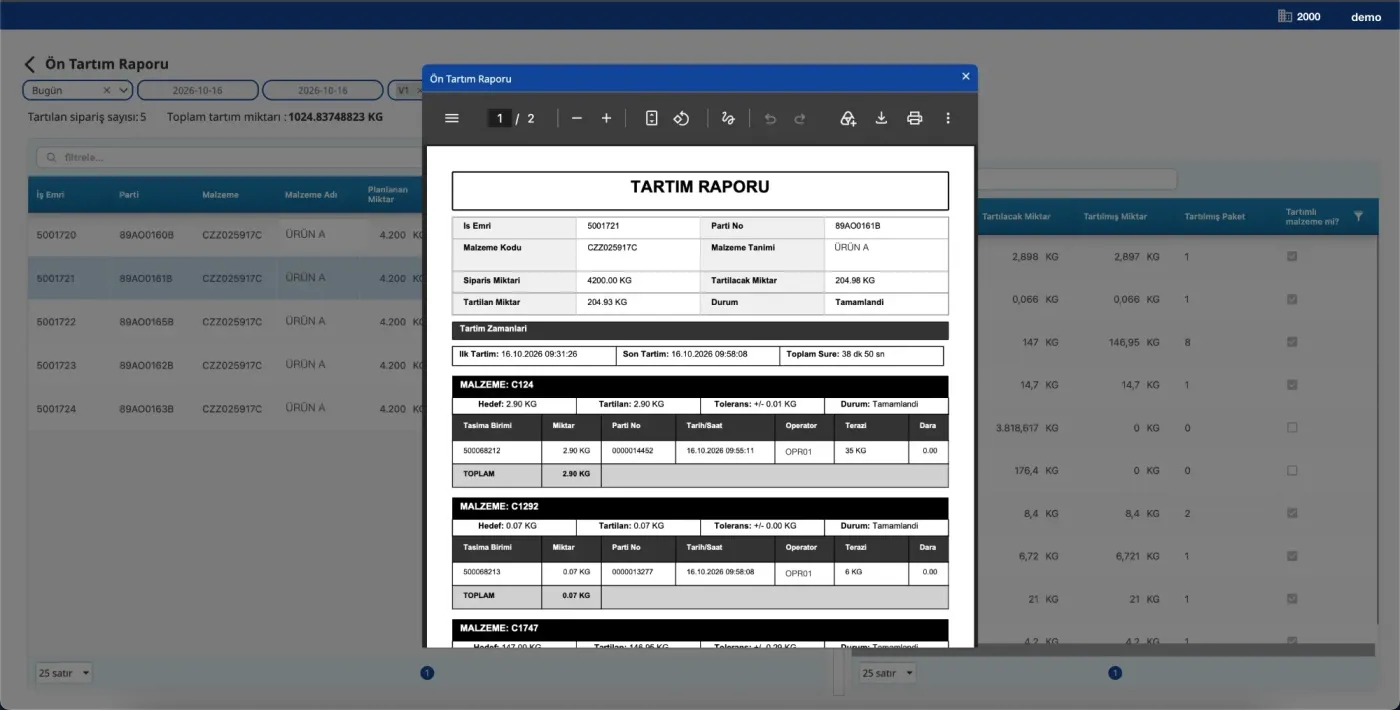This screenshot has width=1400, height=710.
Task: Open the right table 25 satır dropdown
Action: point(888,673)
